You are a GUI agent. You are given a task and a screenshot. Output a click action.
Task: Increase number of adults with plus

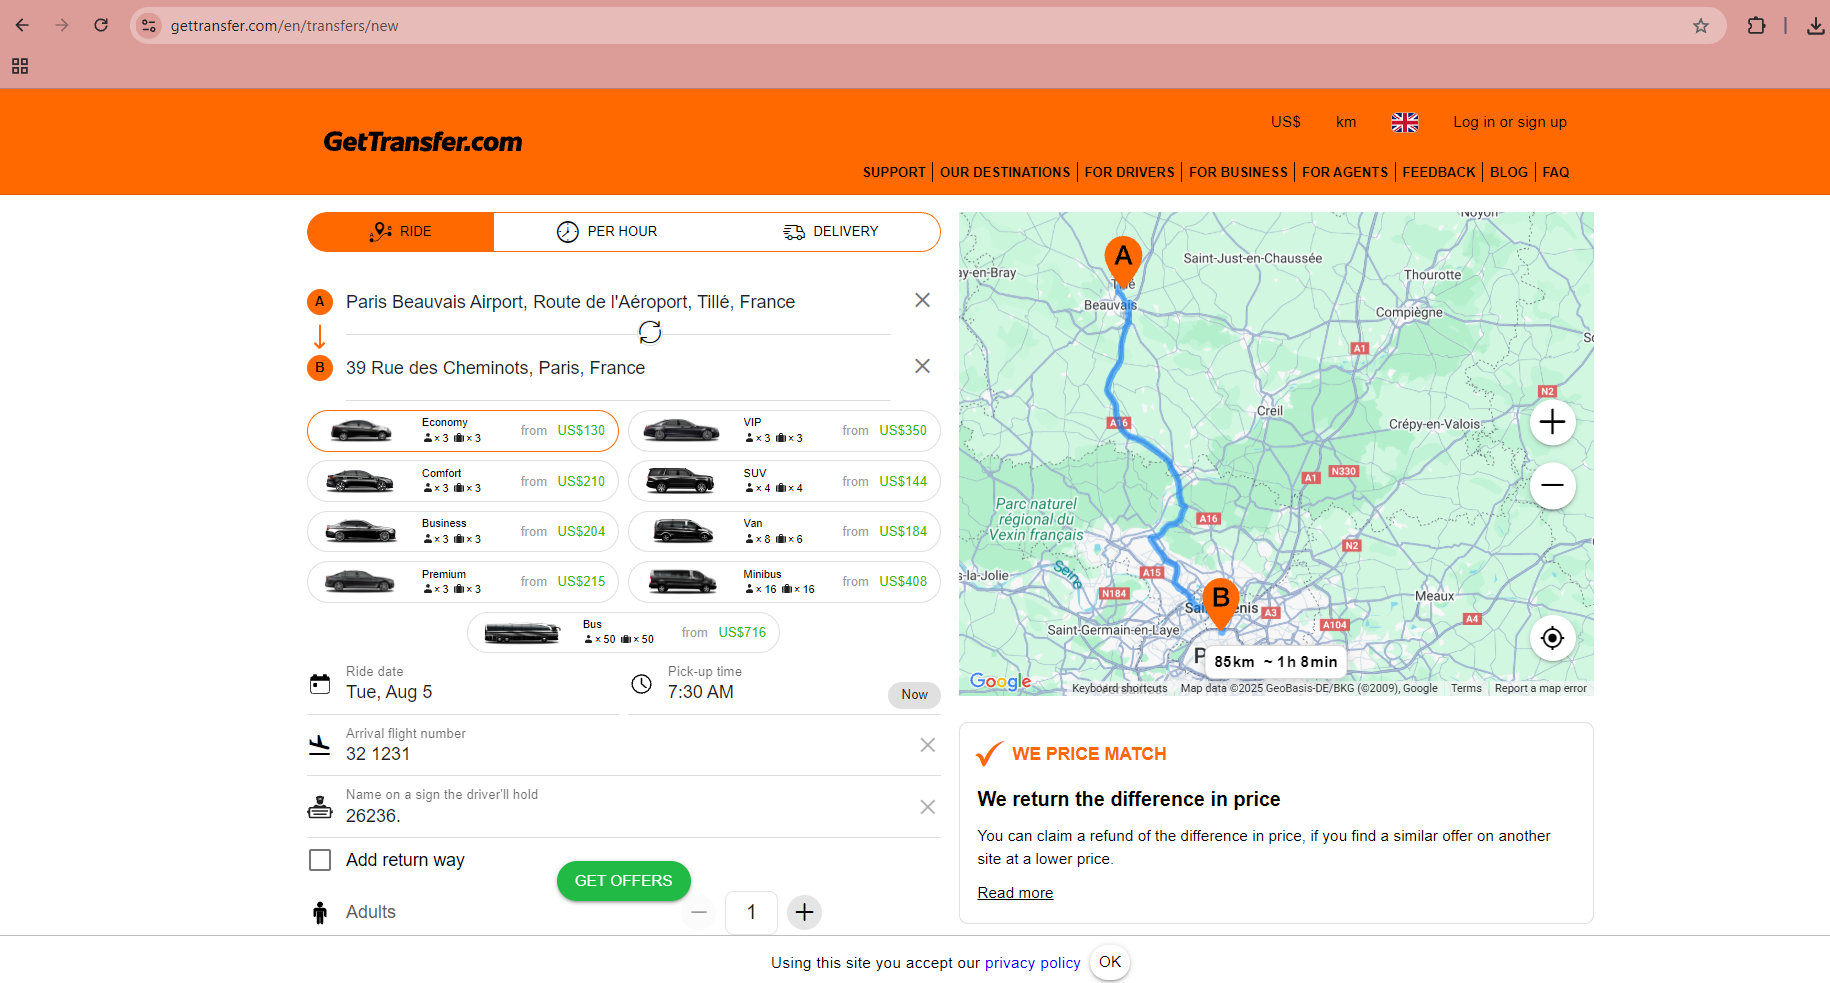click(804, 912)
